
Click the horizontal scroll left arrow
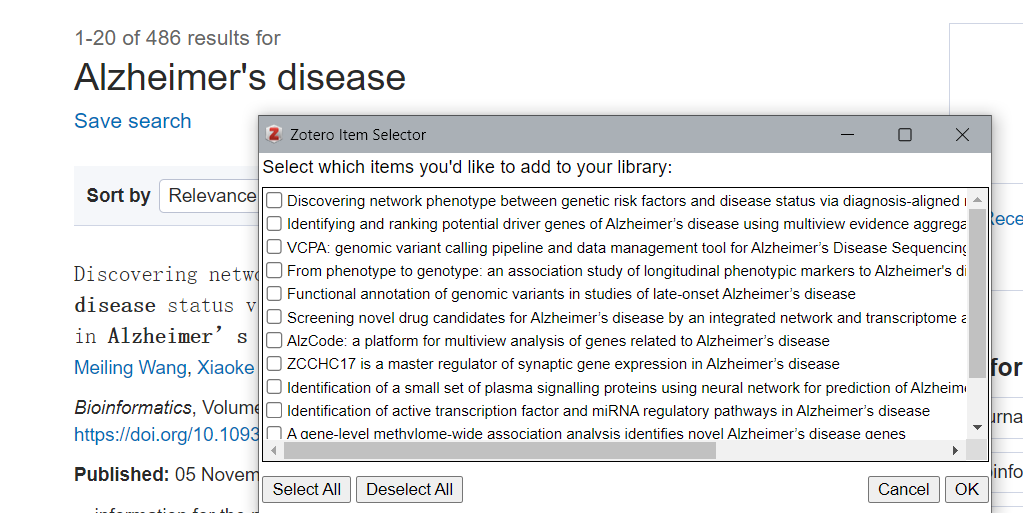[274, 450]
